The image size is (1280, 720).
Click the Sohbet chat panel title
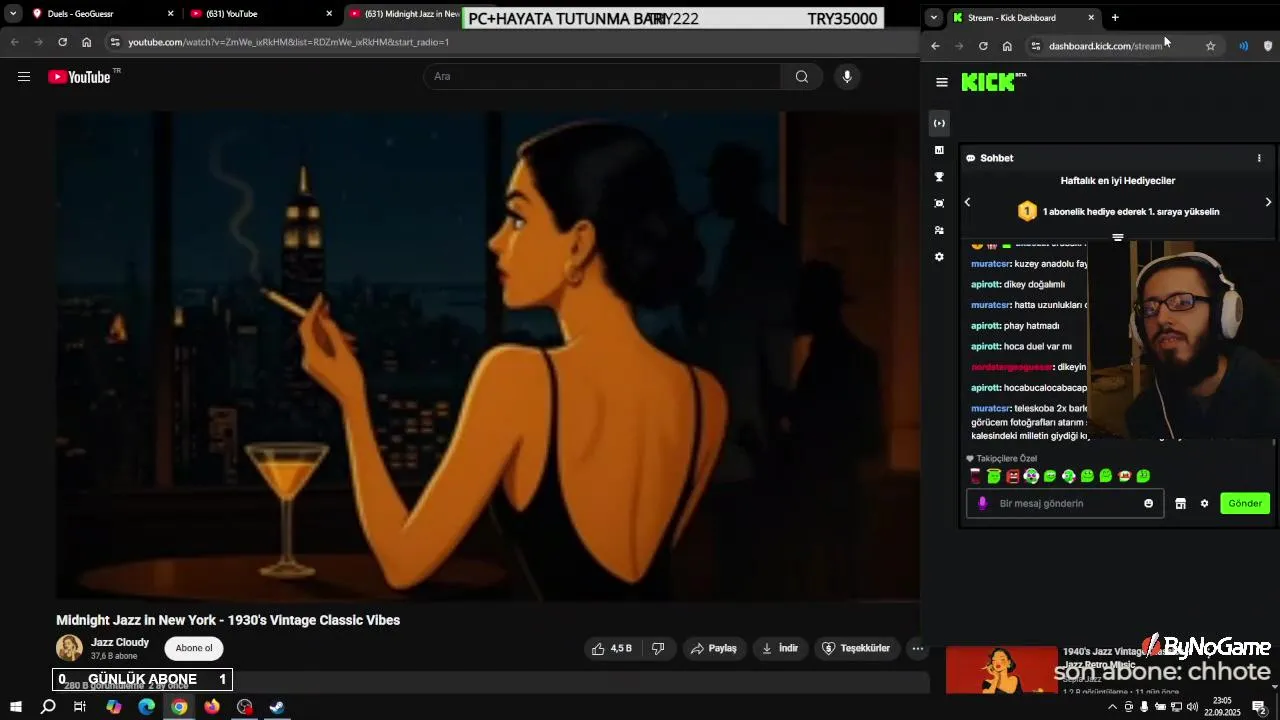997,158
